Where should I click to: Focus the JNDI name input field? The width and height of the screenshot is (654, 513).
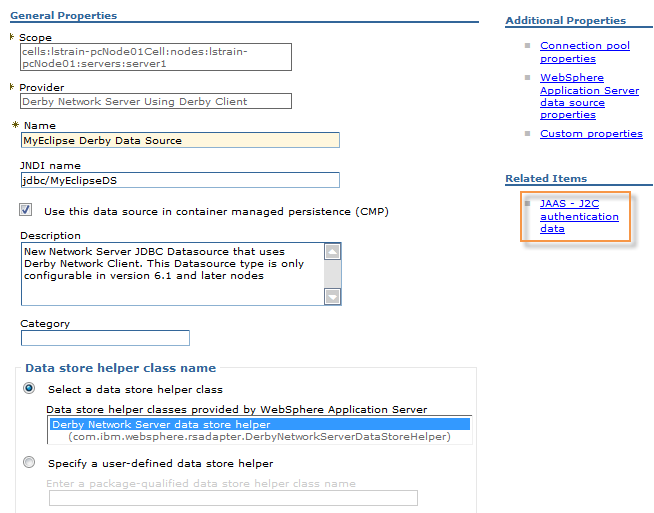click(x=180, y=180)
